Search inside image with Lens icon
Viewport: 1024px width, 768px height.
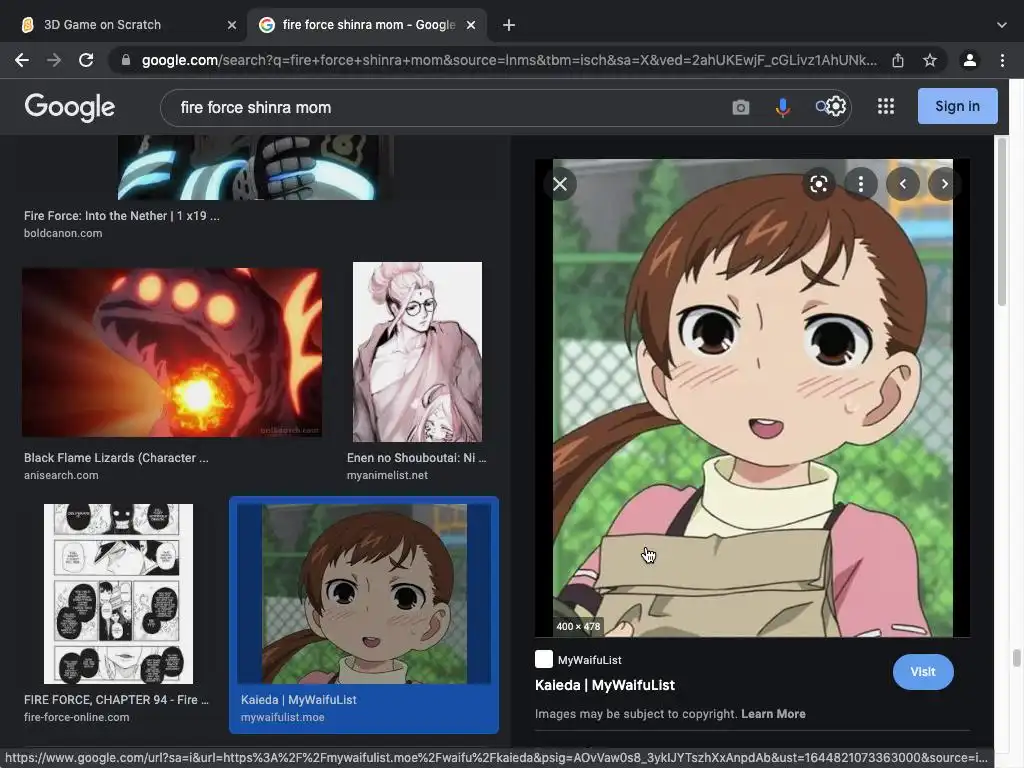point(818,184)
